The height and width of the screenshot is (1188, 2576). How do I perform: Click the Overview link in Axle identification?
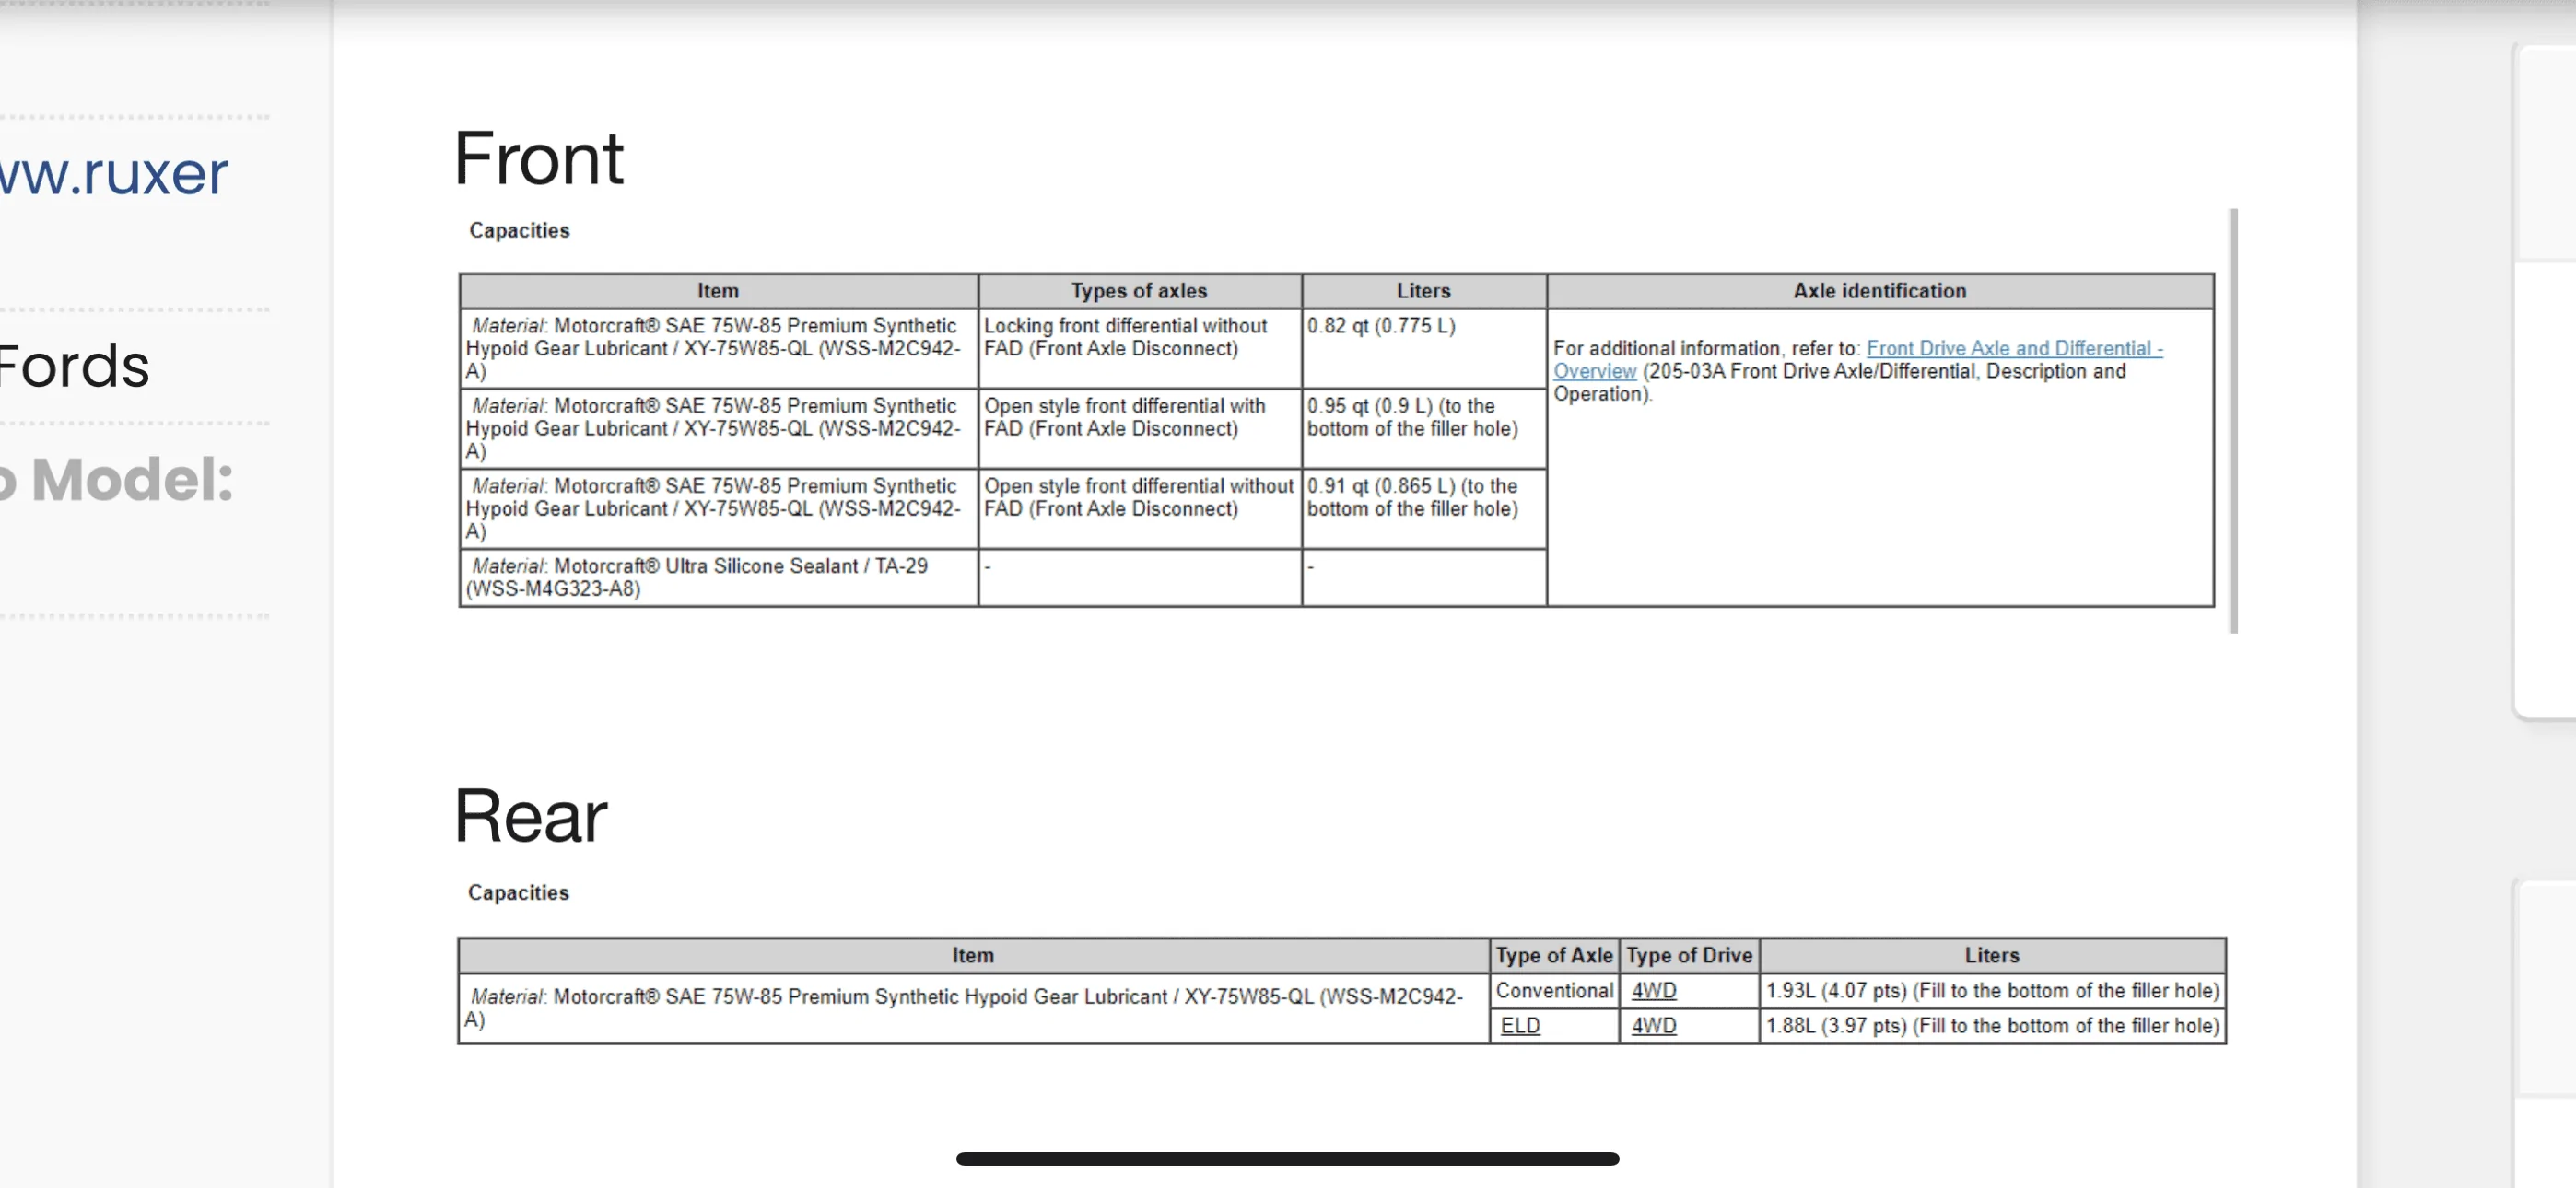1594,371
